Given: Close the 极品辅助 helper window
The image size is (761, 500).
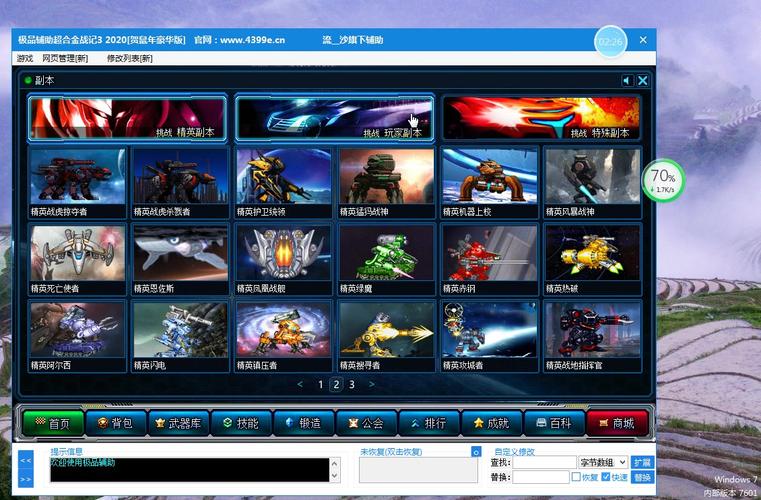Looking at the screenshot, I should pos(643,40).
